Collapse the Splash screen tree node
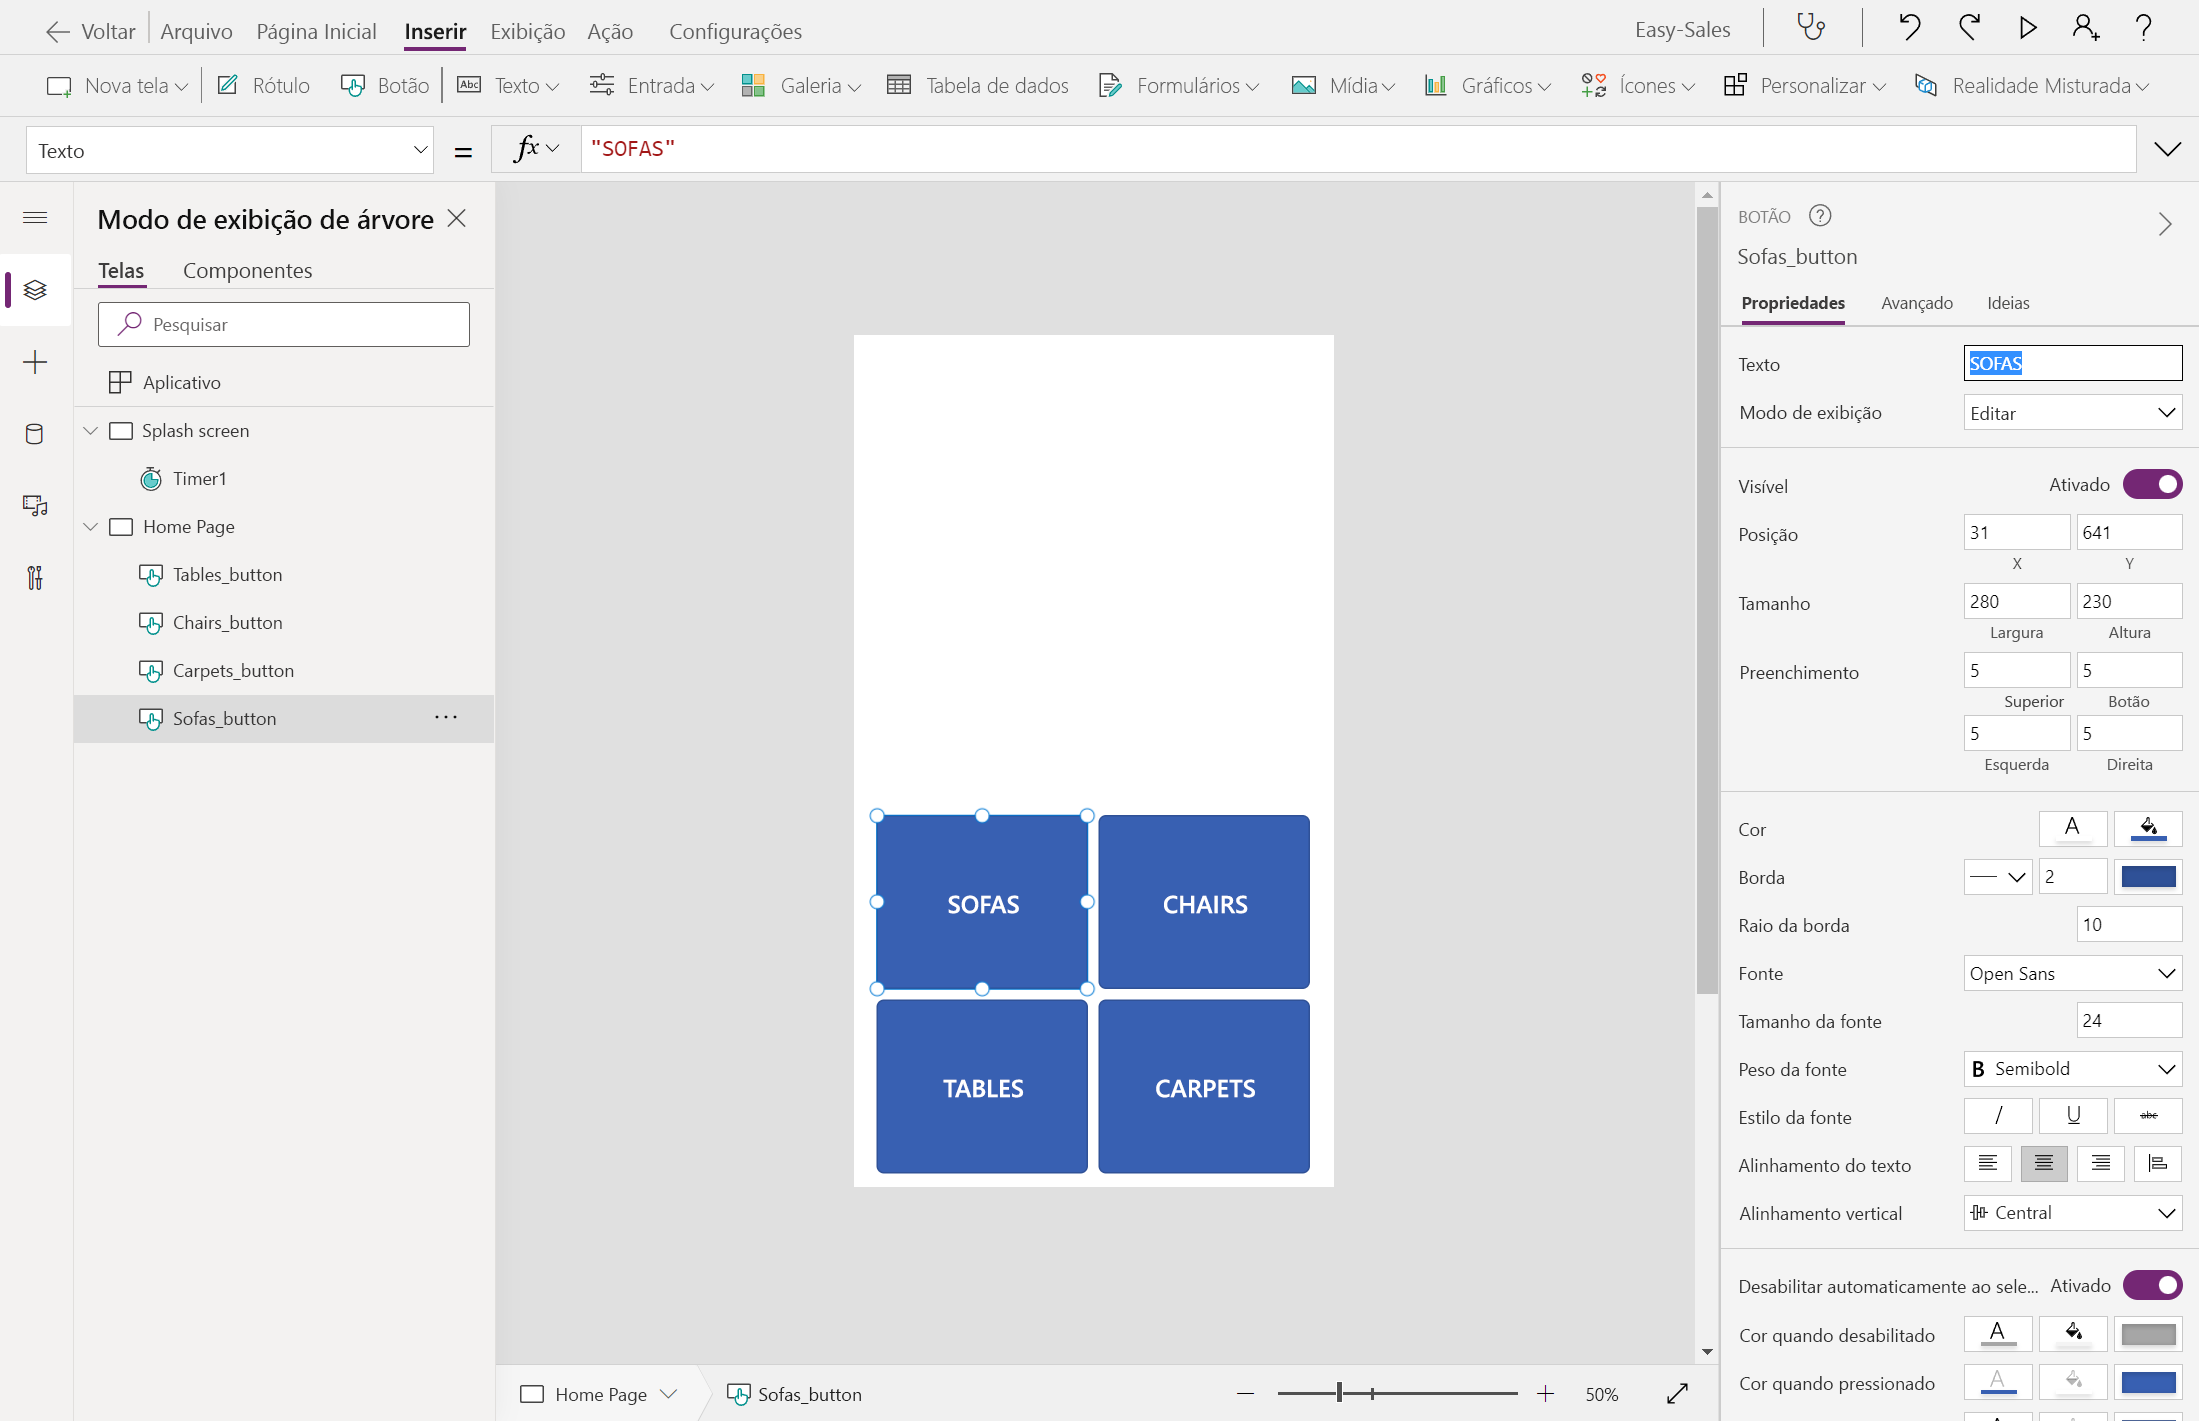 (x=91, y=431)
